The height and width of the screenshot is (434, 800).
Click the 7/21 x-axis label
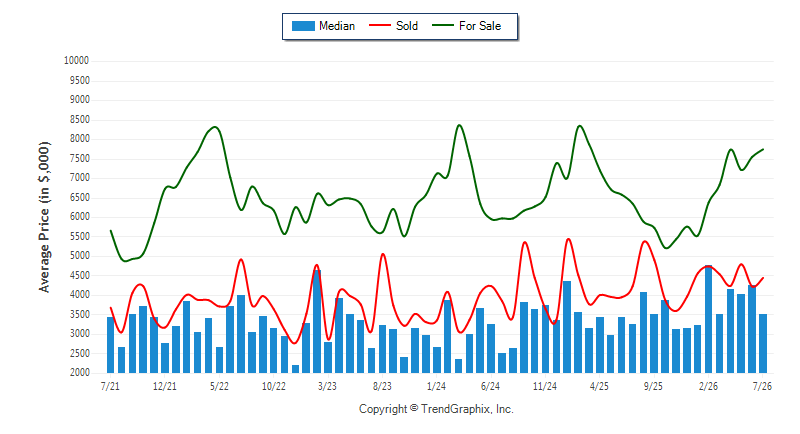[x=110, y=386]
